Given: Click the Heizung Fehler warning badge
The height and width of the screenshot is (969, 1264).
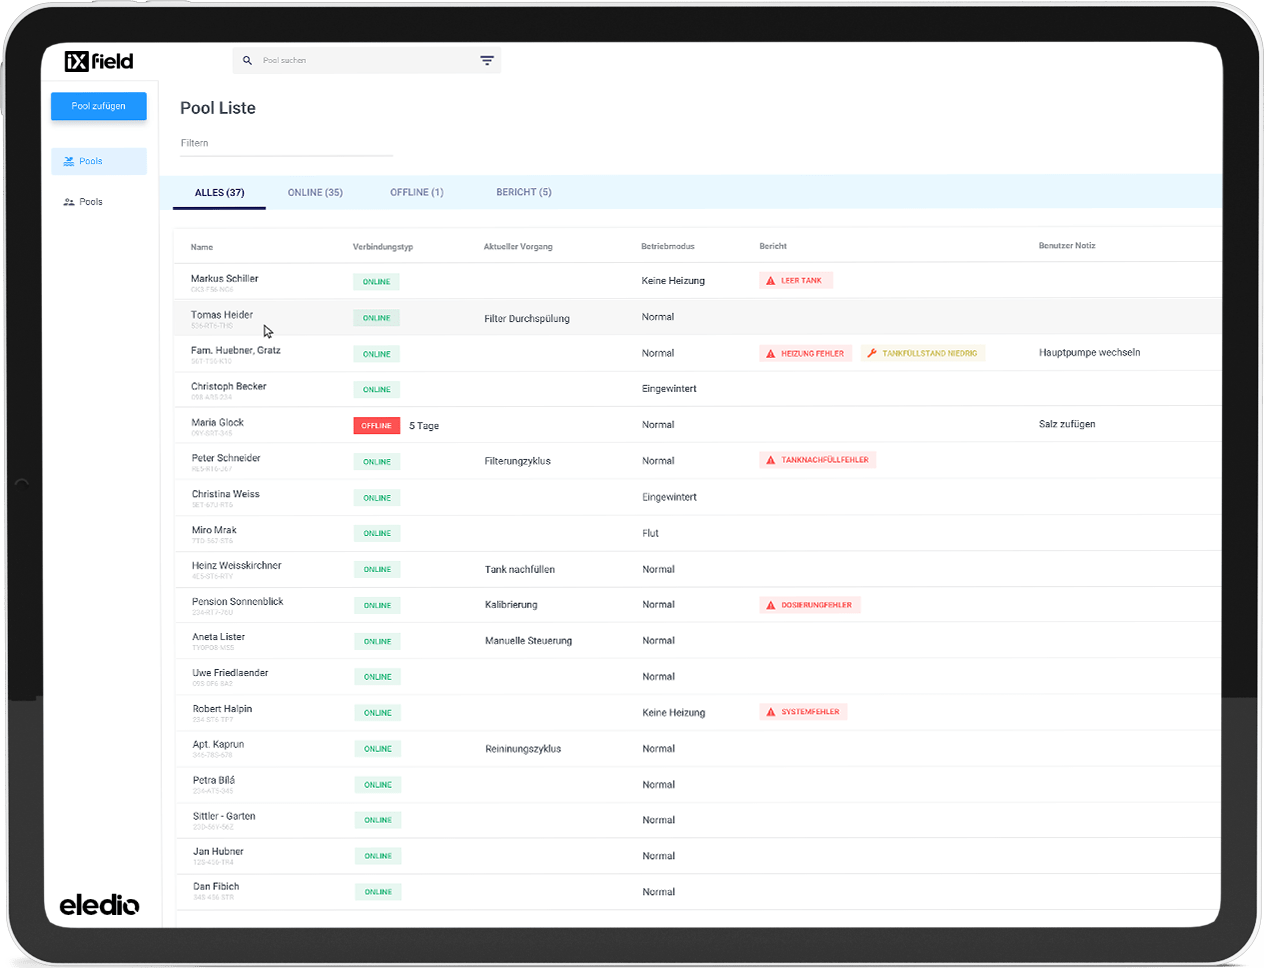Looking at the screenshot, I should tap(805, 353).
